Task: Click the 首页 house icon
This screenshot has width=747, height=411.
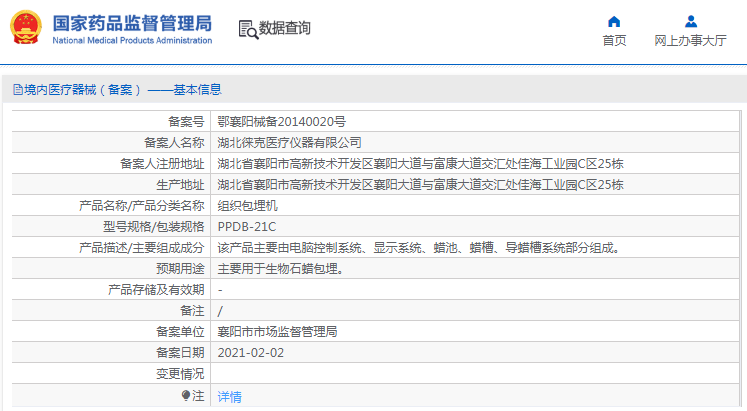Action: (x=614, y=21)
